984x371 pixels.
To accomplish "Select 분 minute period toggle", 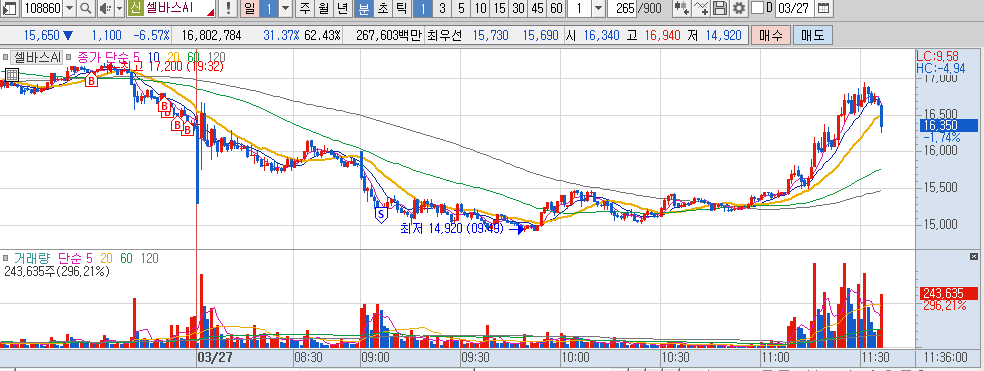I will click(x=363, y=9).
